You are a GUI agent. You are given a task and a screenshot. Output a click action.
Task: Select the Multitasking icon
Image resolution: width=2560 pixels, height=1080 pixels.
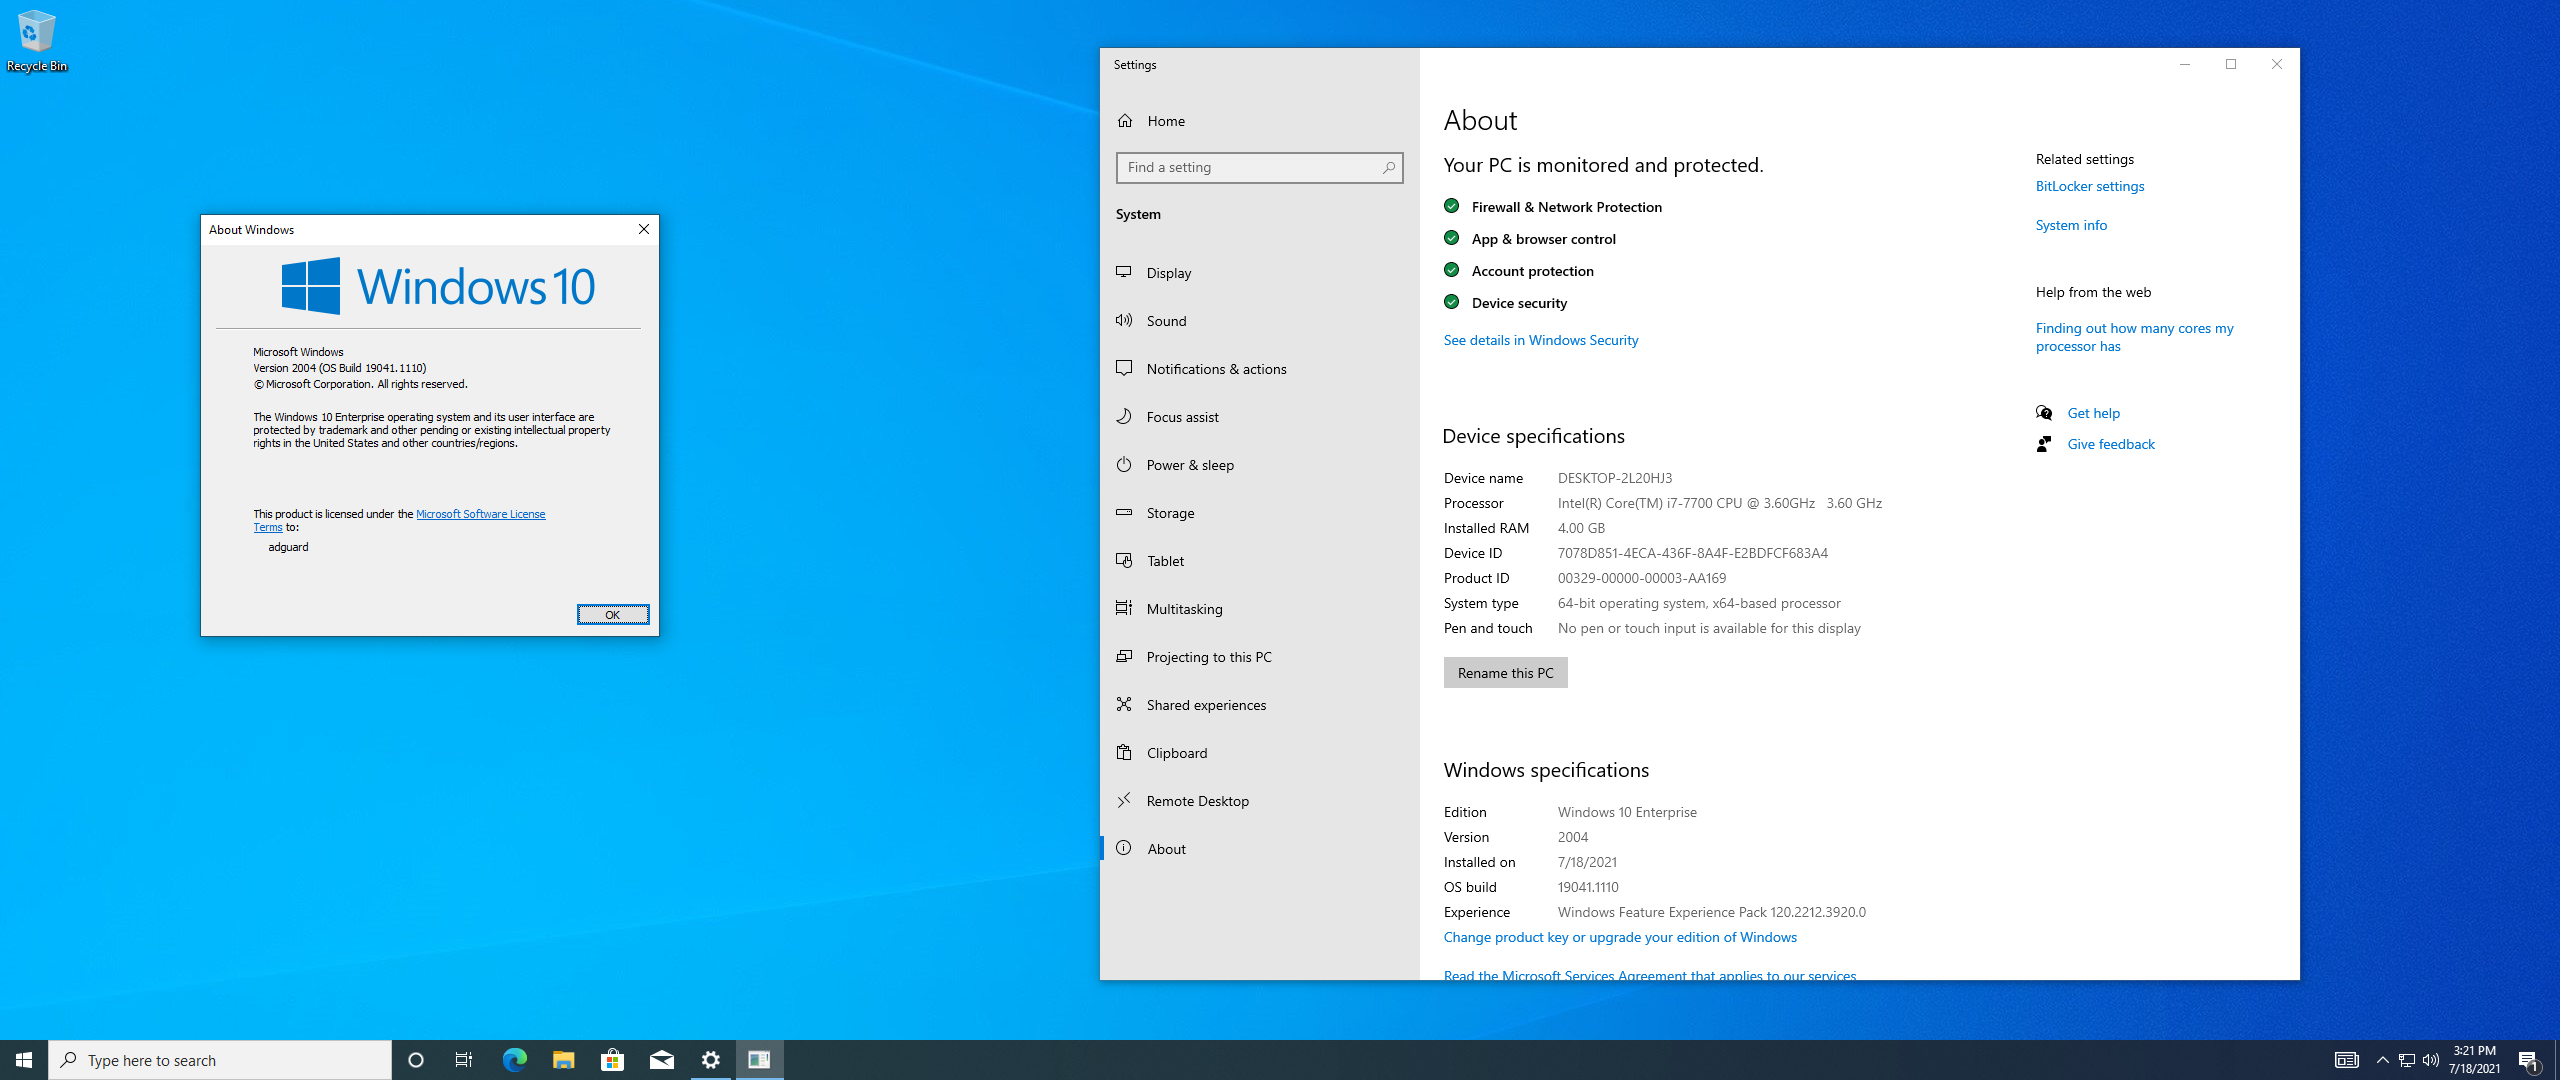pyautogui.click(x=1124, y=608)
